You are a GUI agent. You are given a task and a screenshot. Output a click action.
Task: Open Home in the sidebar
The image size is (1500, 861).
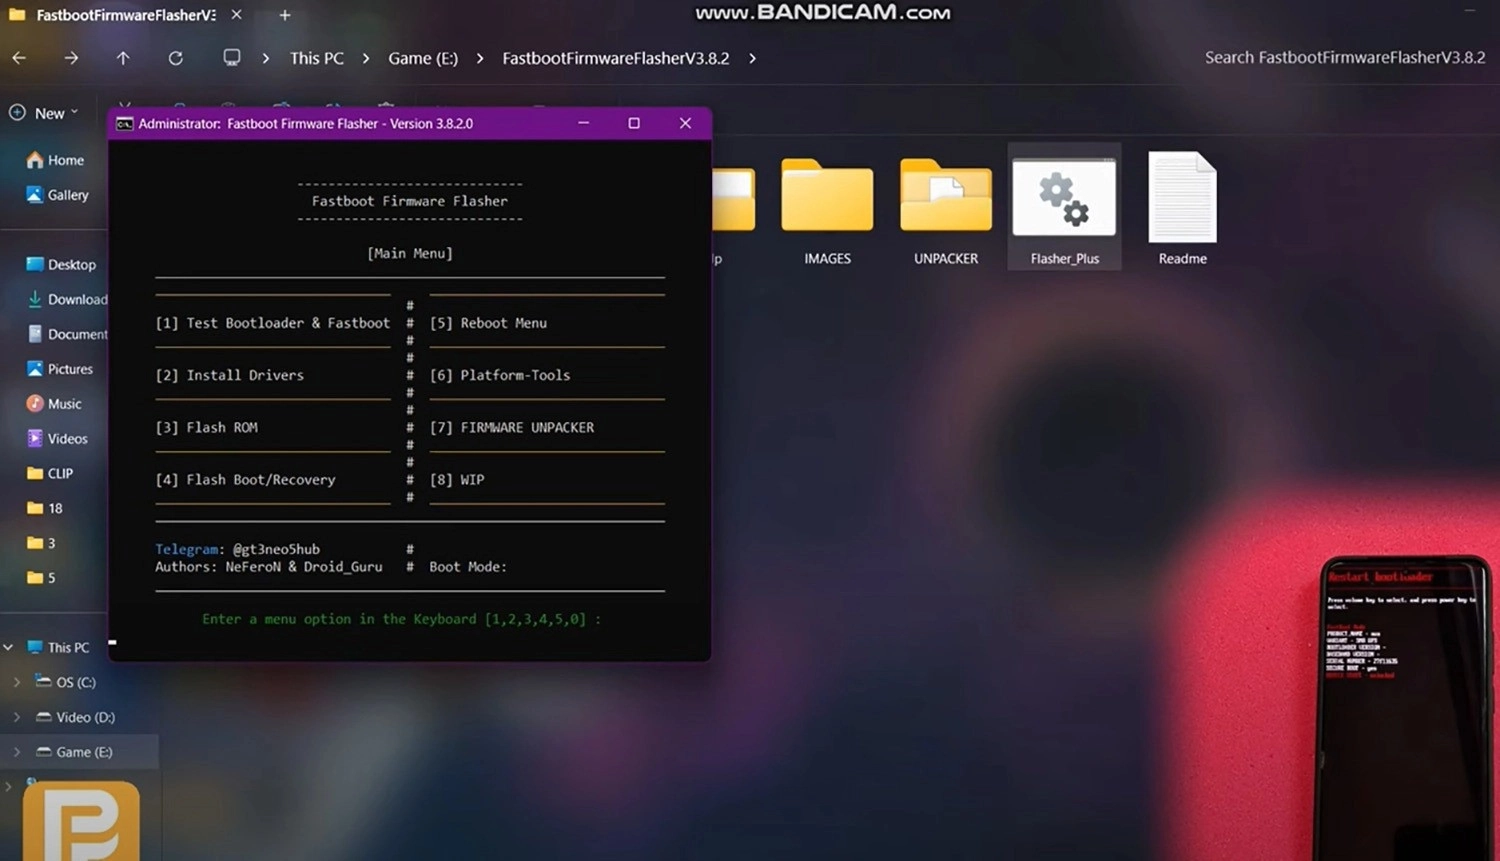click(x=55, y=160)
